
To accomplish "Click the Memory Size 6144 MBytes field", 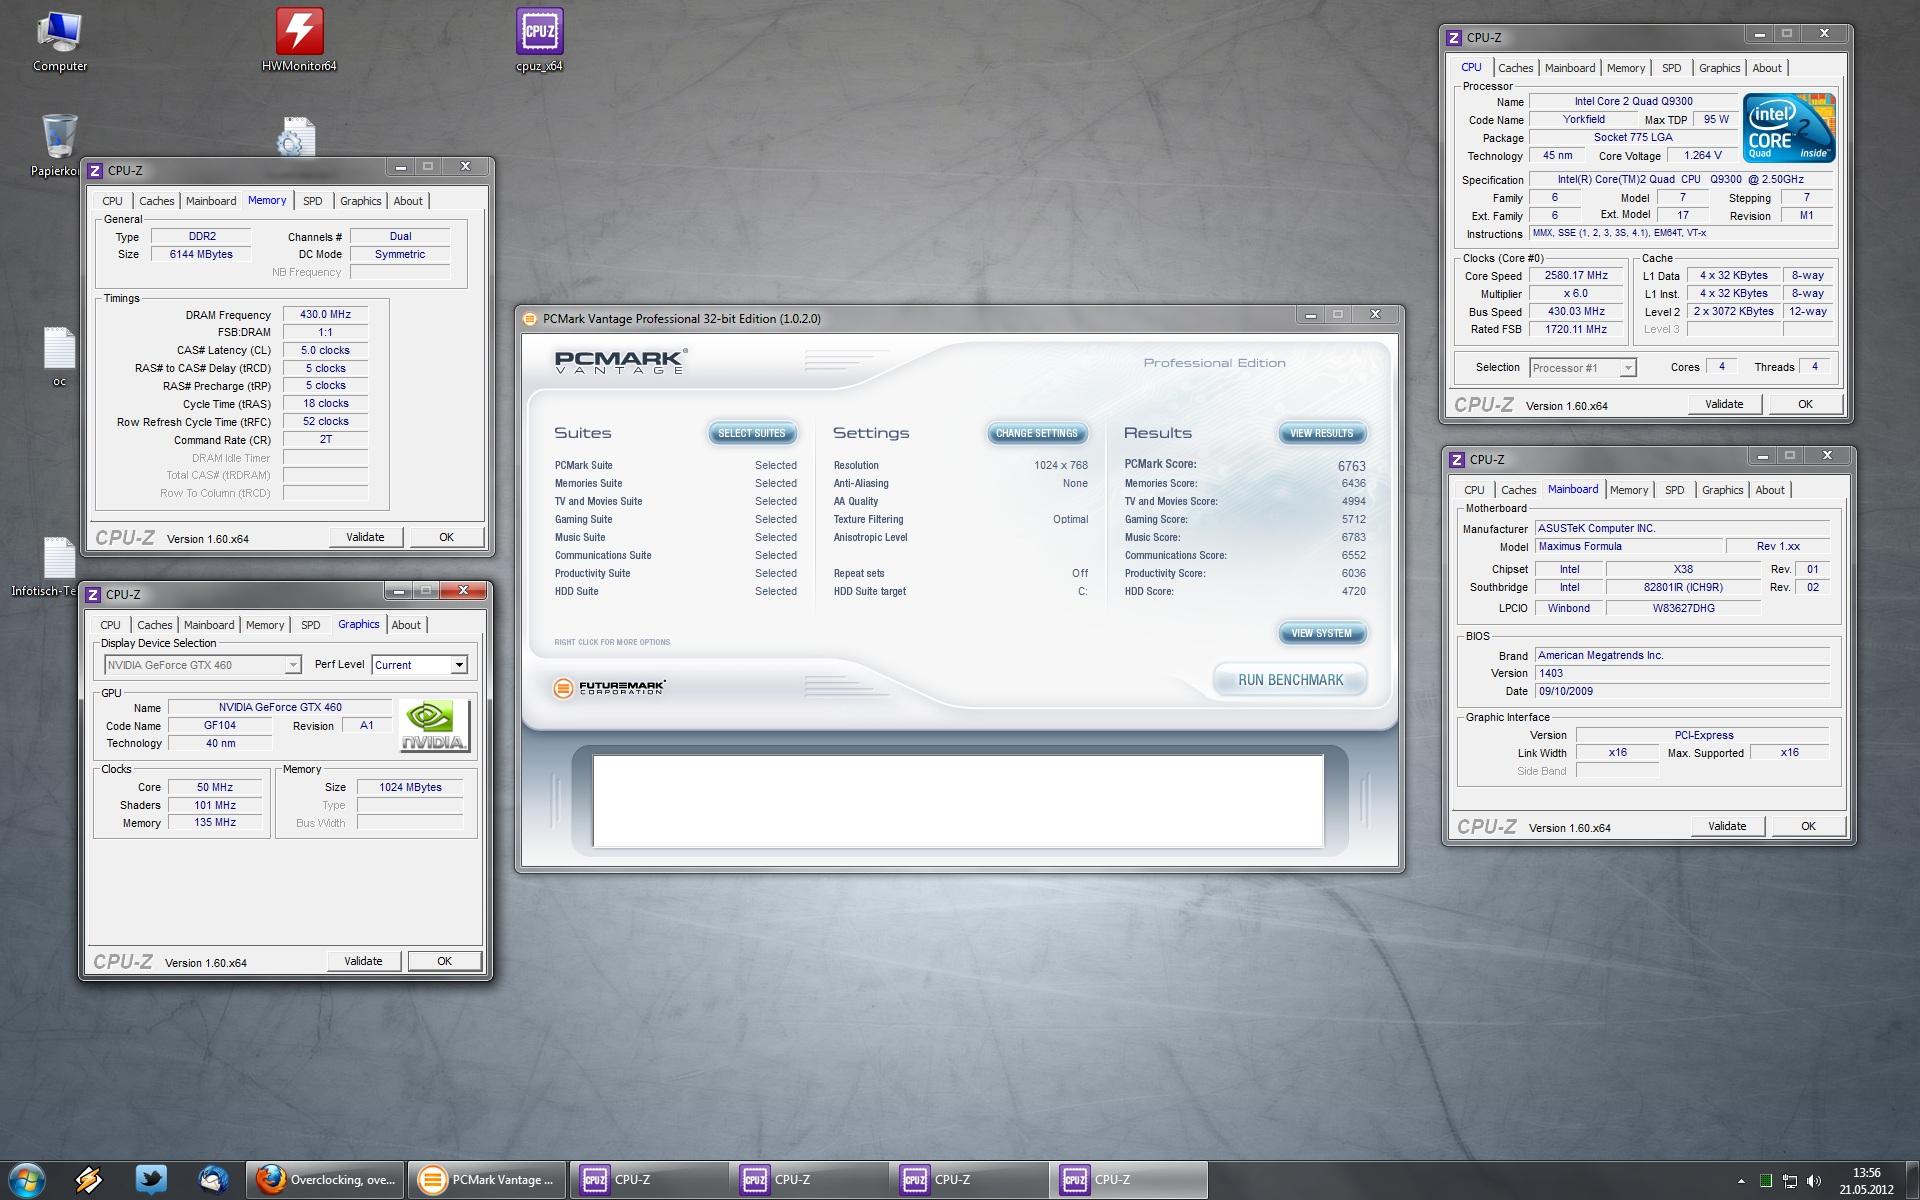I will click(x=201, y=254).
